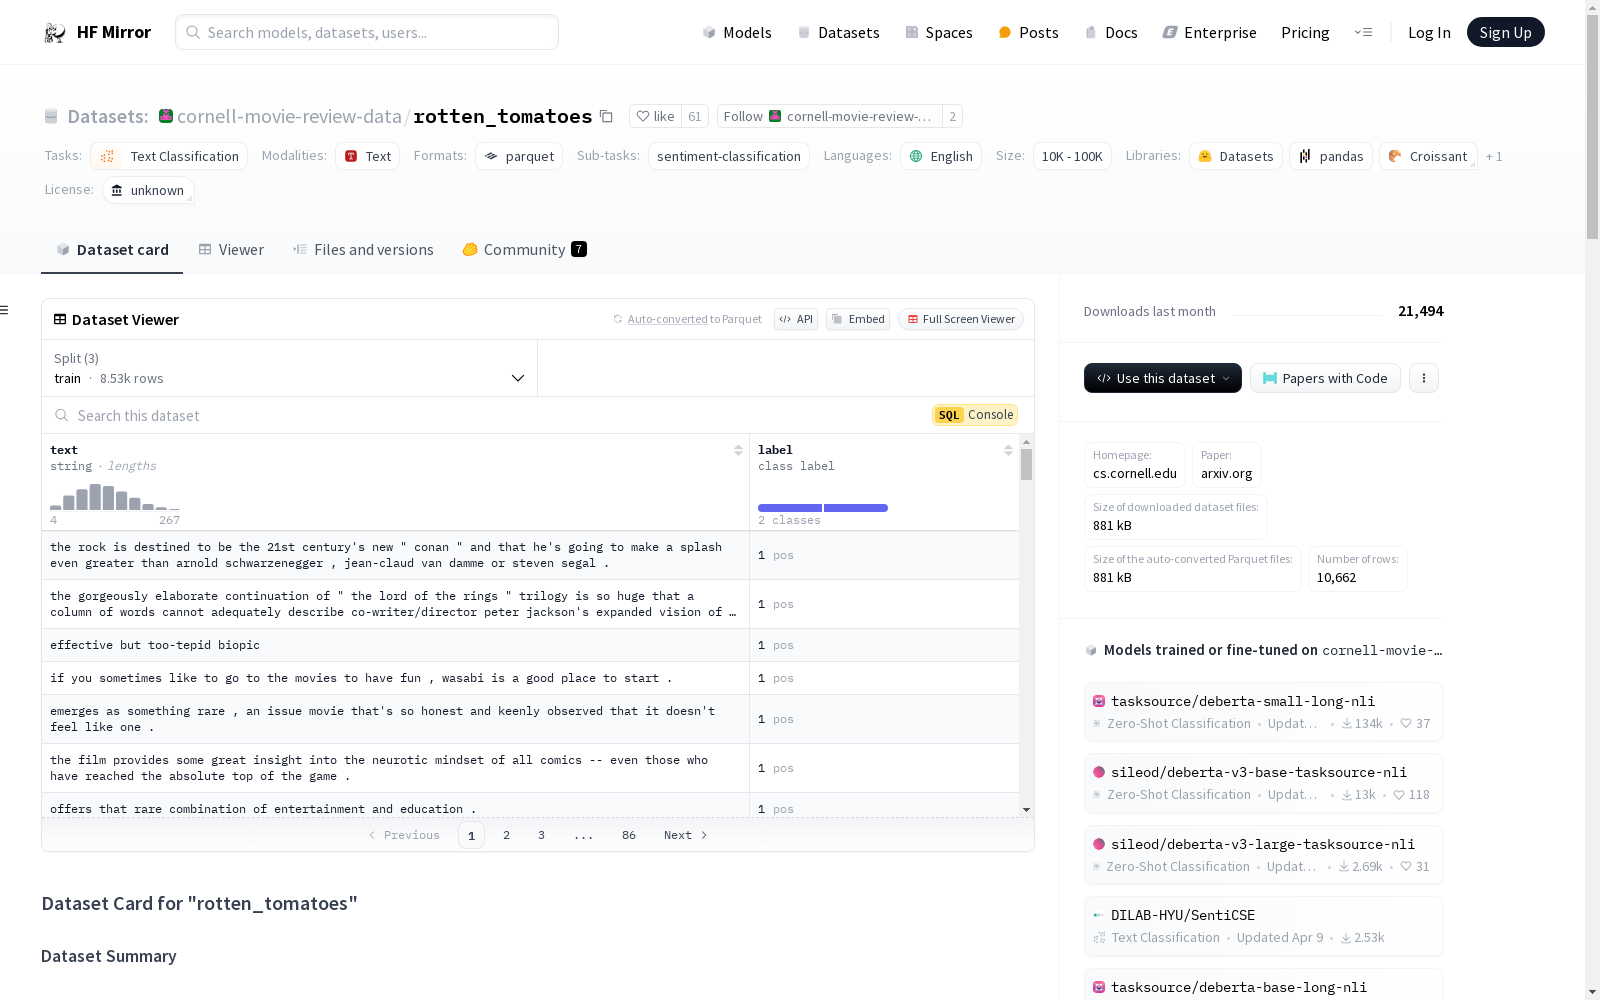Viewport: 1600px width, 1000px height.
Task: Show the +1 more libraries
Action: (x=1494, y=156)
